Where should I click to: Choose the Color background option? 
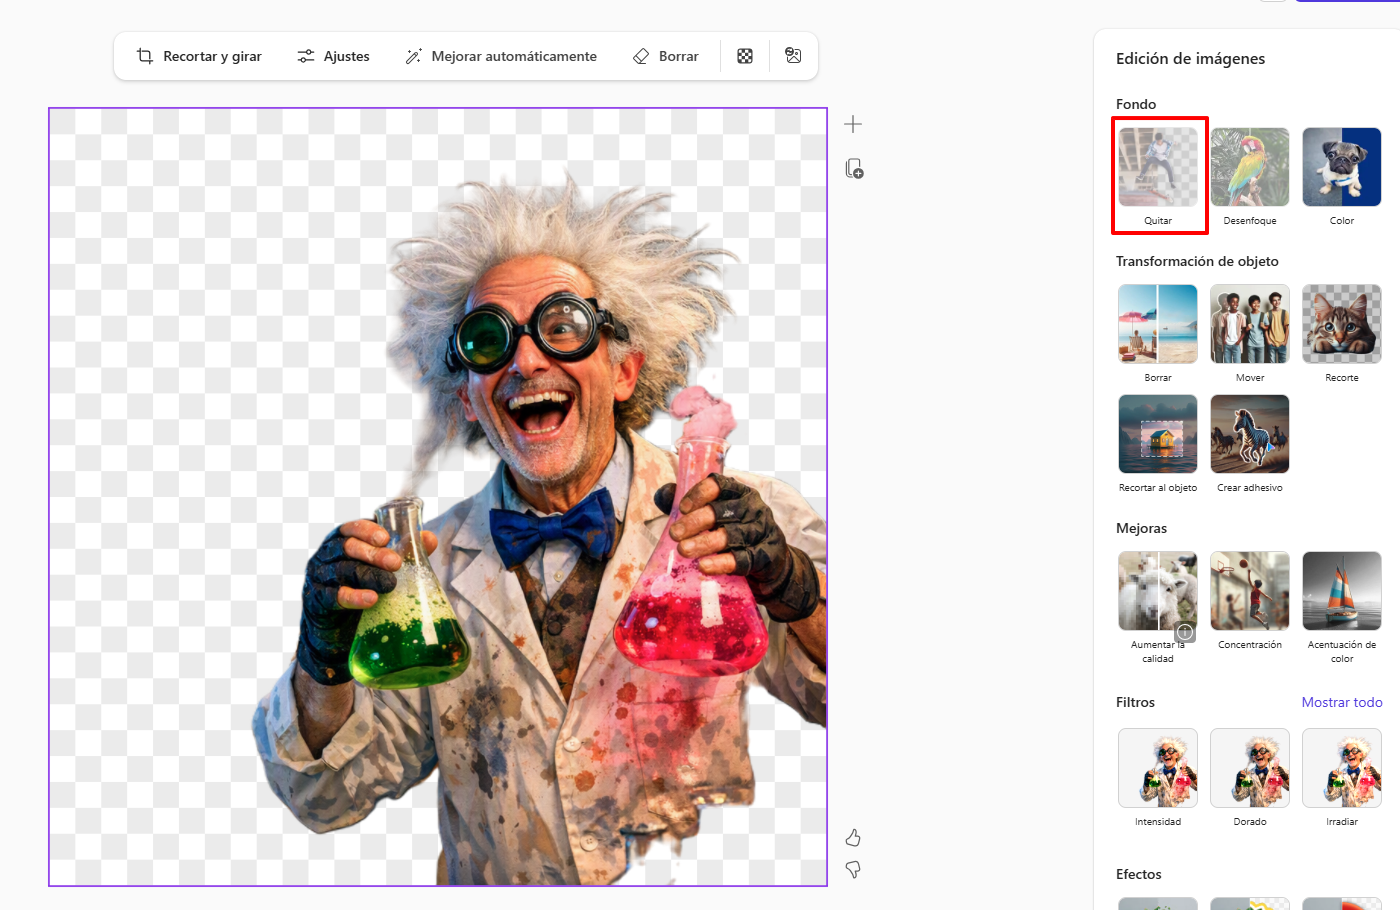[x=1342, y=175]
